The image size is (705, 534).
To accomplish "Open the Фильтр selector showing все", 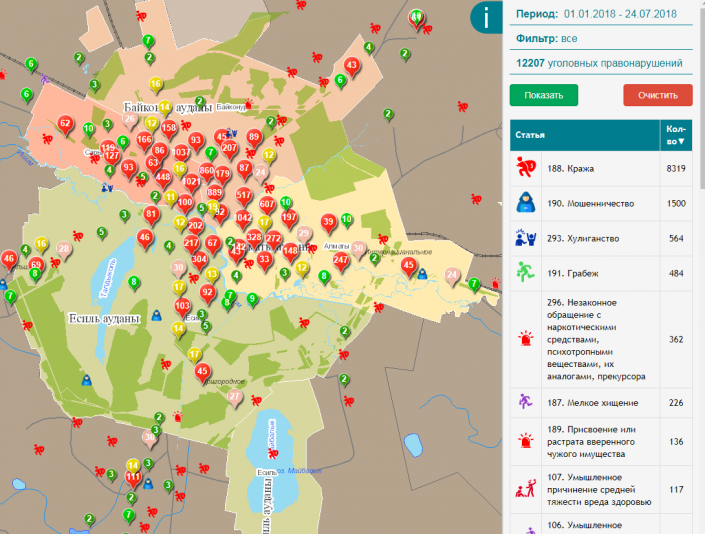I will tap(570, 39).
